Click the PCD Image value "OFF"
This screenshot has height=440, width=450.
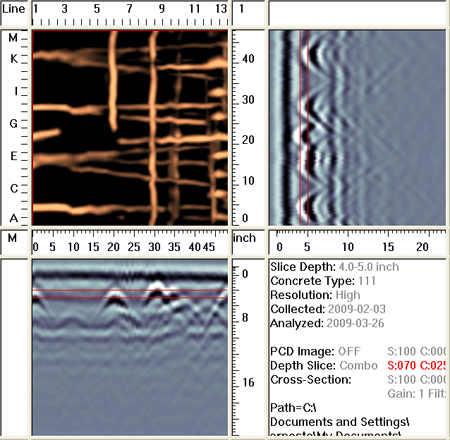pos(349,351)
